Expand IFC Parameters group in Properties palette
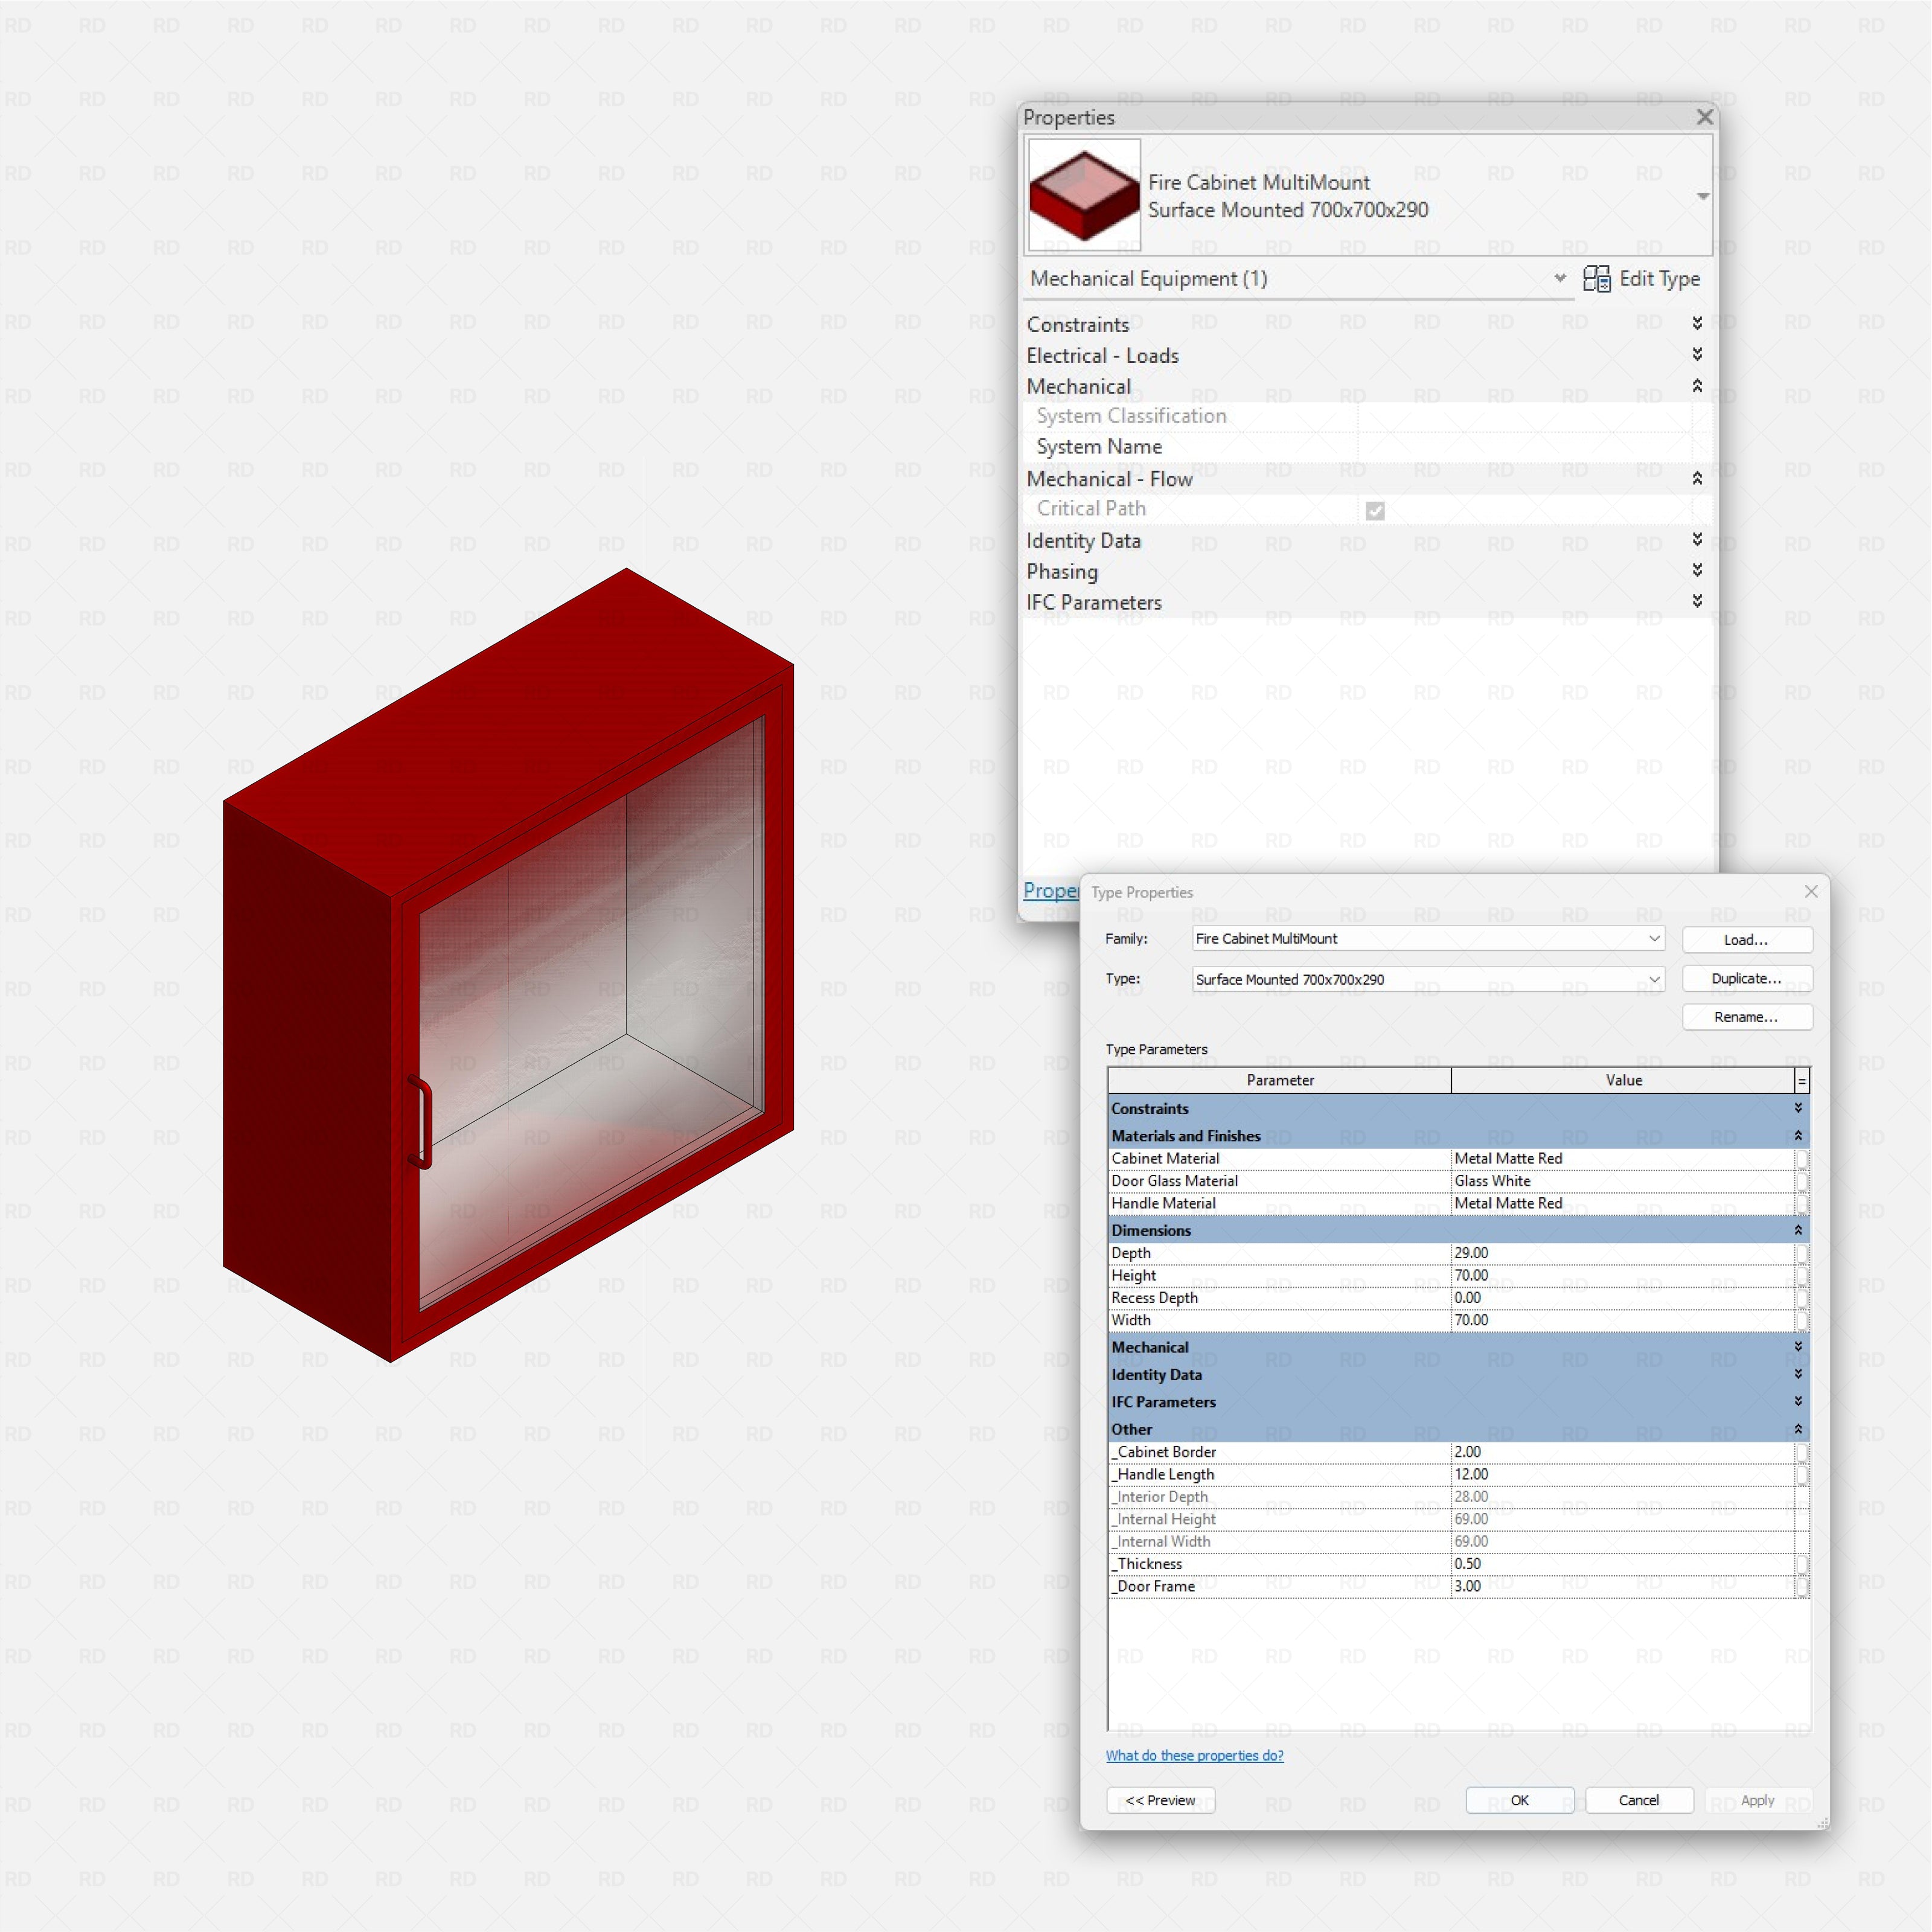Screen dimensions: 1932x1932 [1697, 601]
